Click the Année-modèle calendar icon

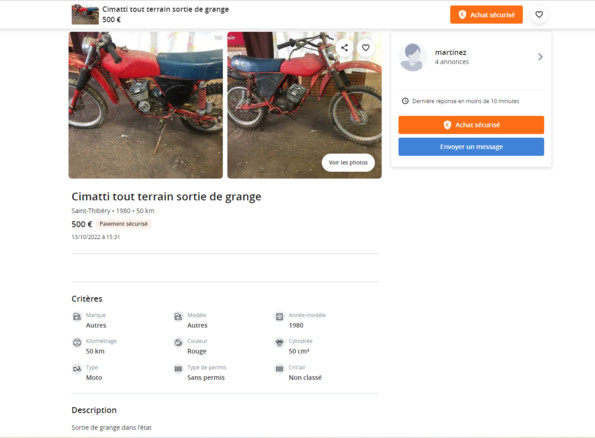tap(279, 317)
